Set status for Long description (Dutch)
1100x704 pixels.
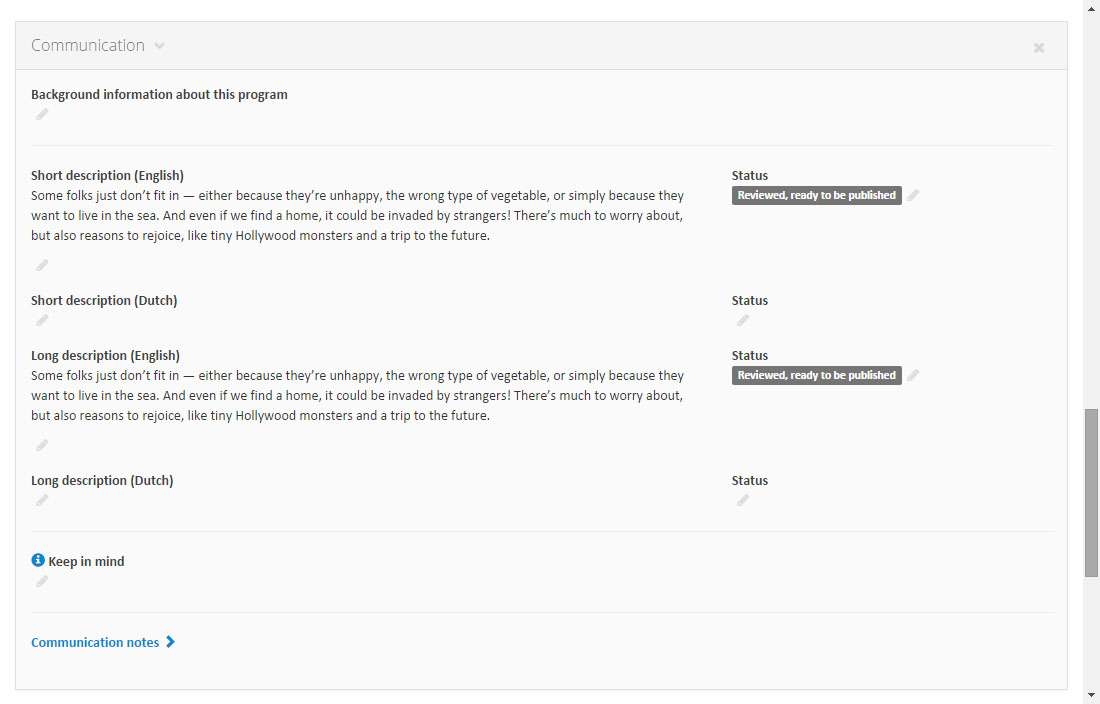pyautogui.click(x=743, y=500)
